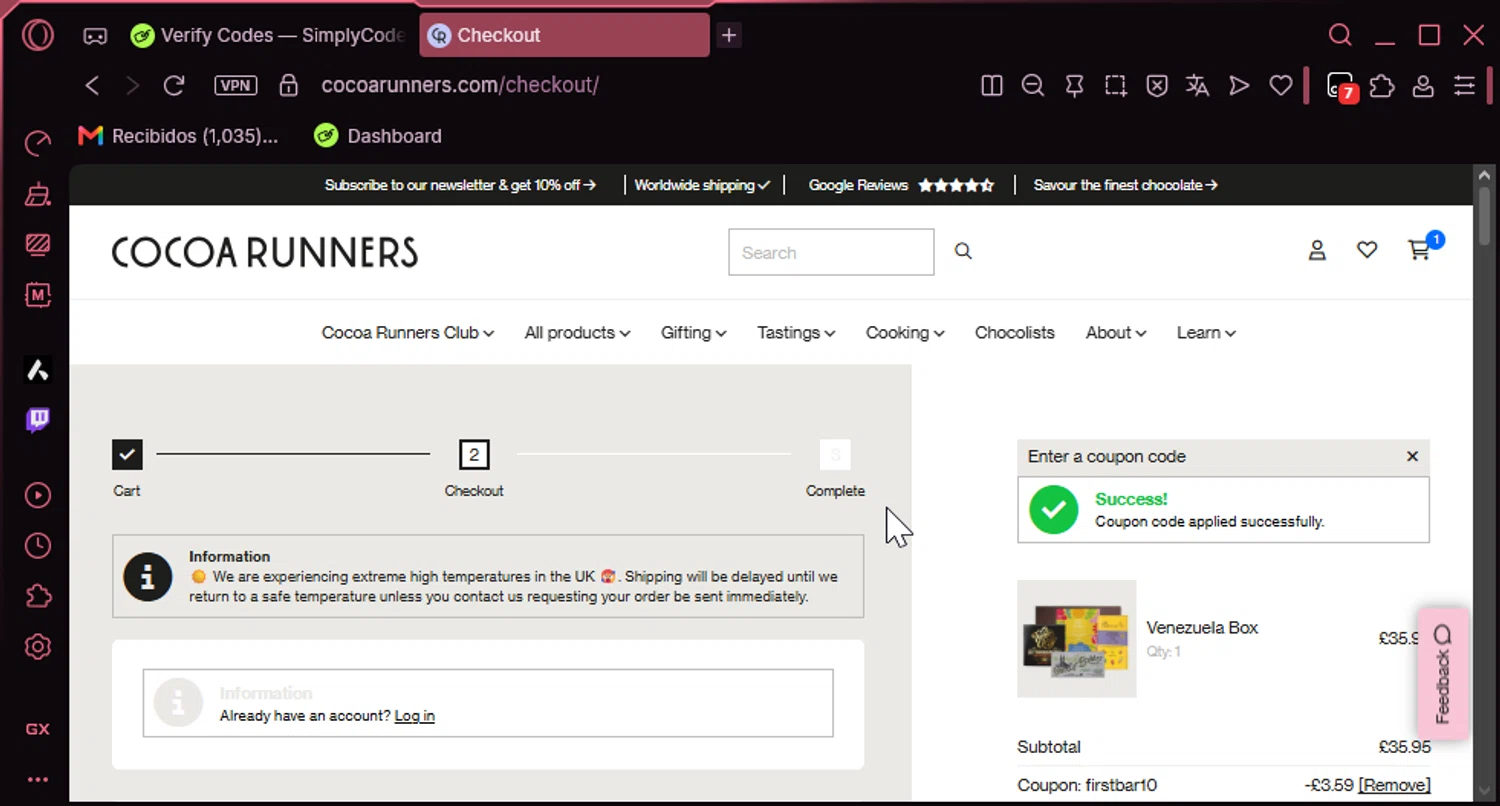Expand the All products dropdown
This screenshot has height=806, width=1500.
tap(577, 333)
